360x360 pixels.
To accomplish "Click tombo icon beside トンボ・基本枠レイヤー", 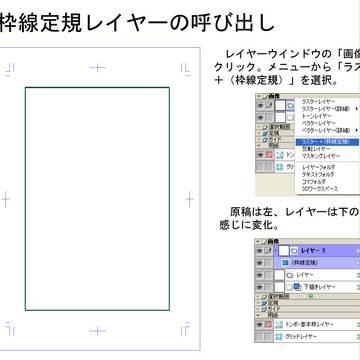I will (279, 324).
